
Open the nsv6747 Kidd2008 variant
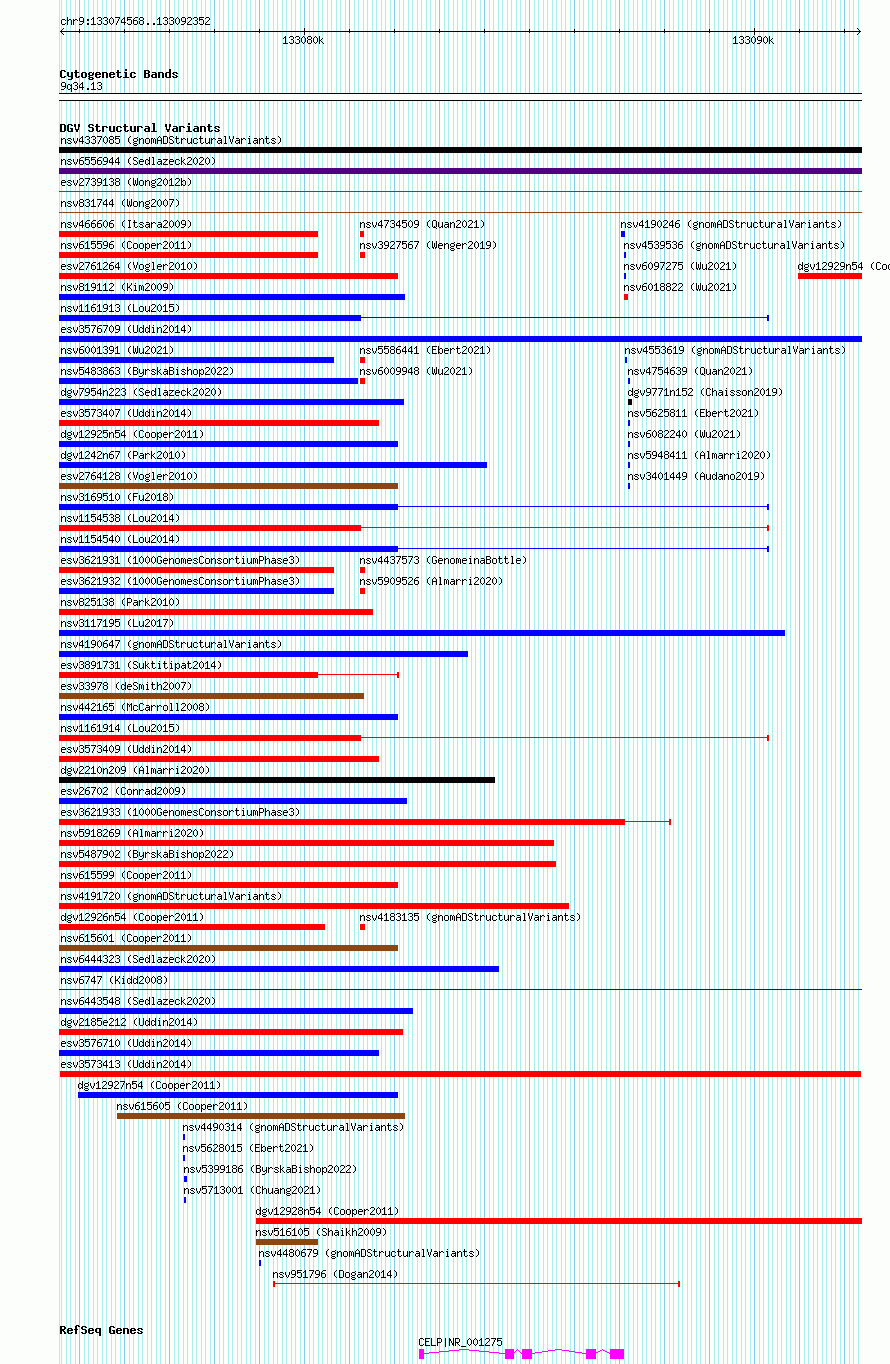point(114,980)
